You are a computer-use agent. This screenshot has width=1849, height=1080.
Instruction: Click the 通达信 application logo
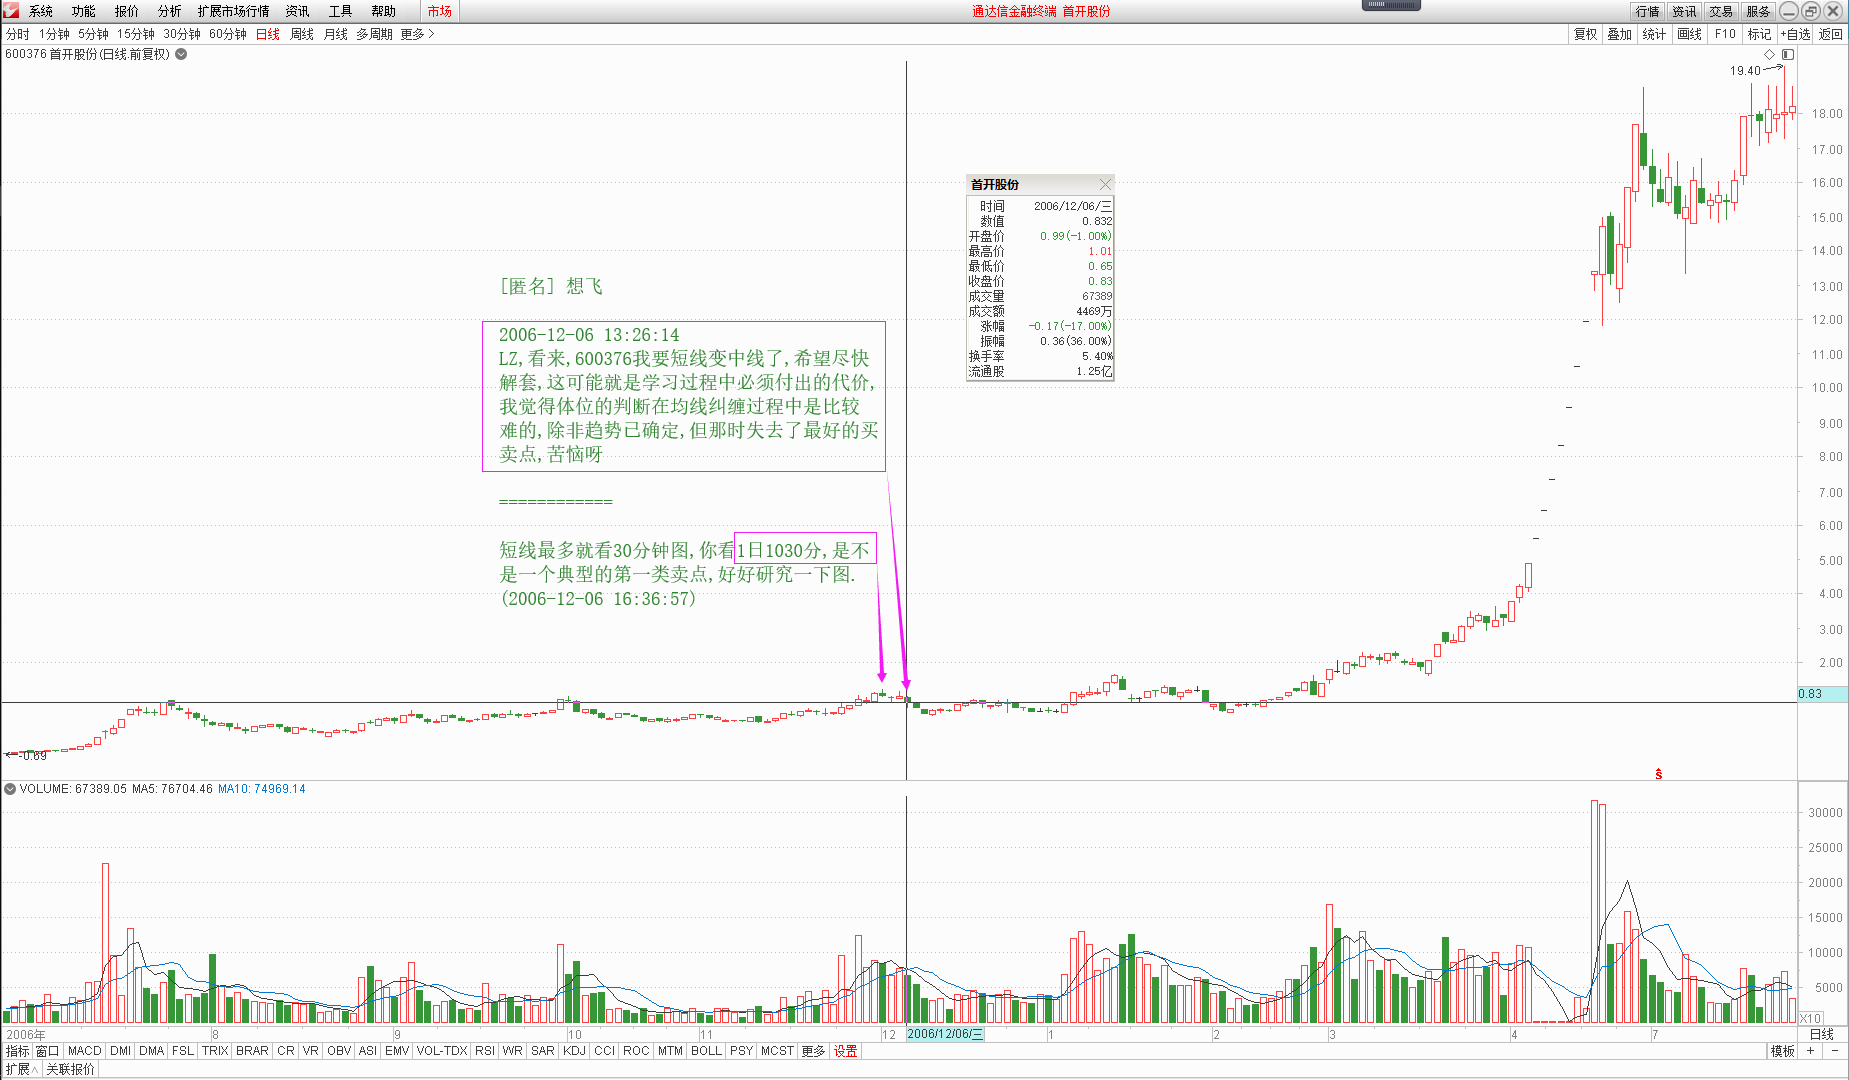pyautogui.click(x=10, y=10)
